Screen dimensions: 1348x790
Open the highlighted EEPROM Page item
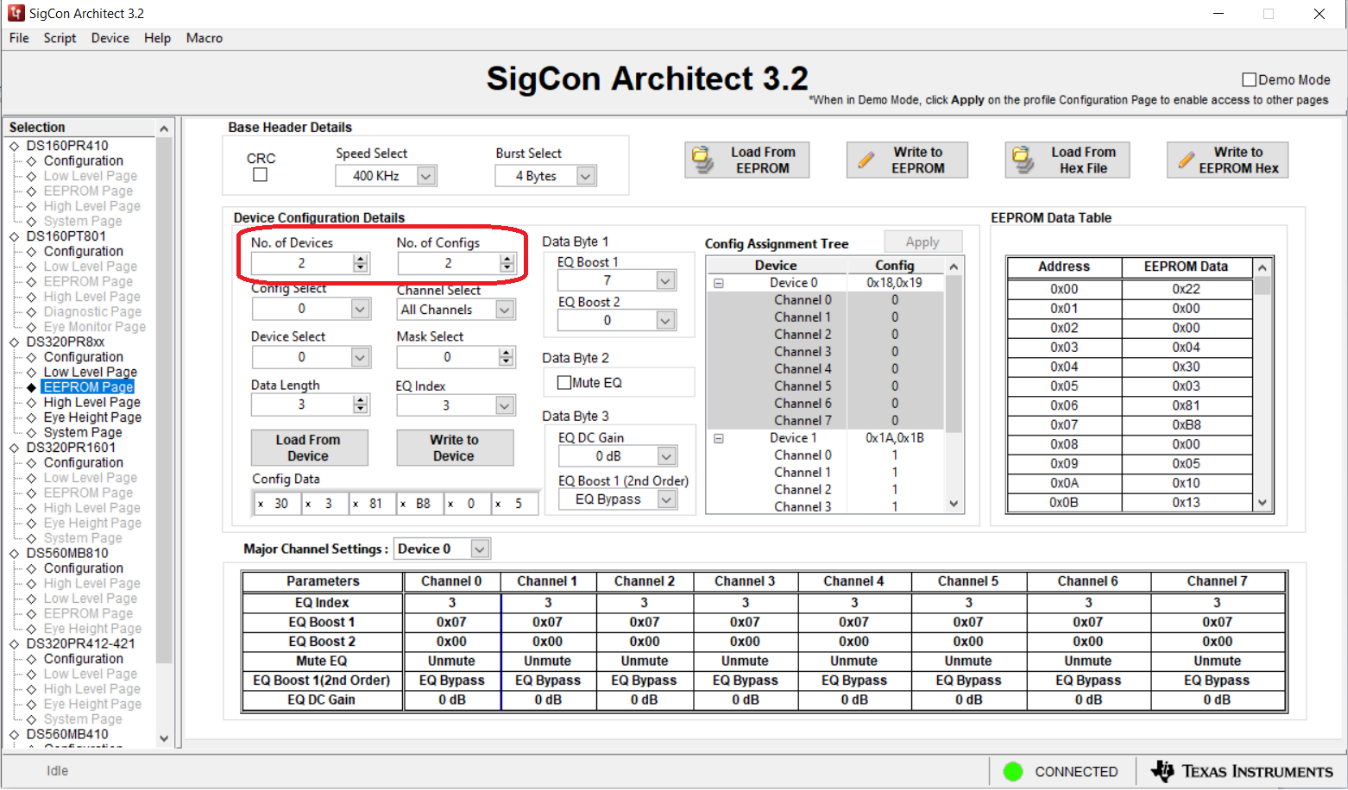(x=88, y=387)
